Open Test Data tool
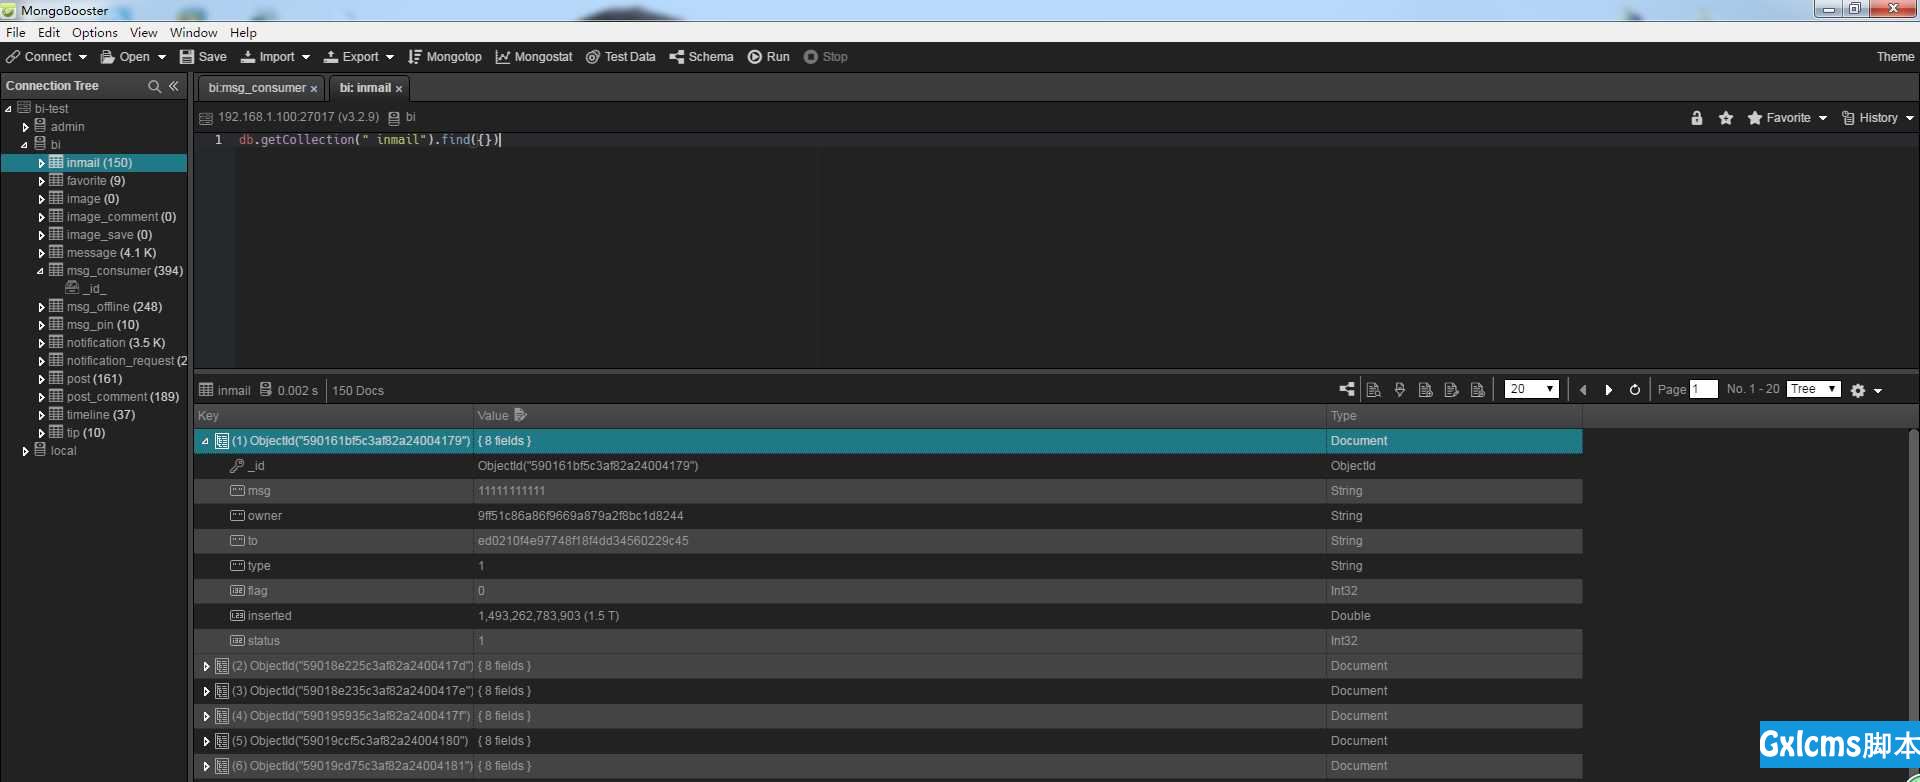The image size is (1920, 782). tap(620, 57)
